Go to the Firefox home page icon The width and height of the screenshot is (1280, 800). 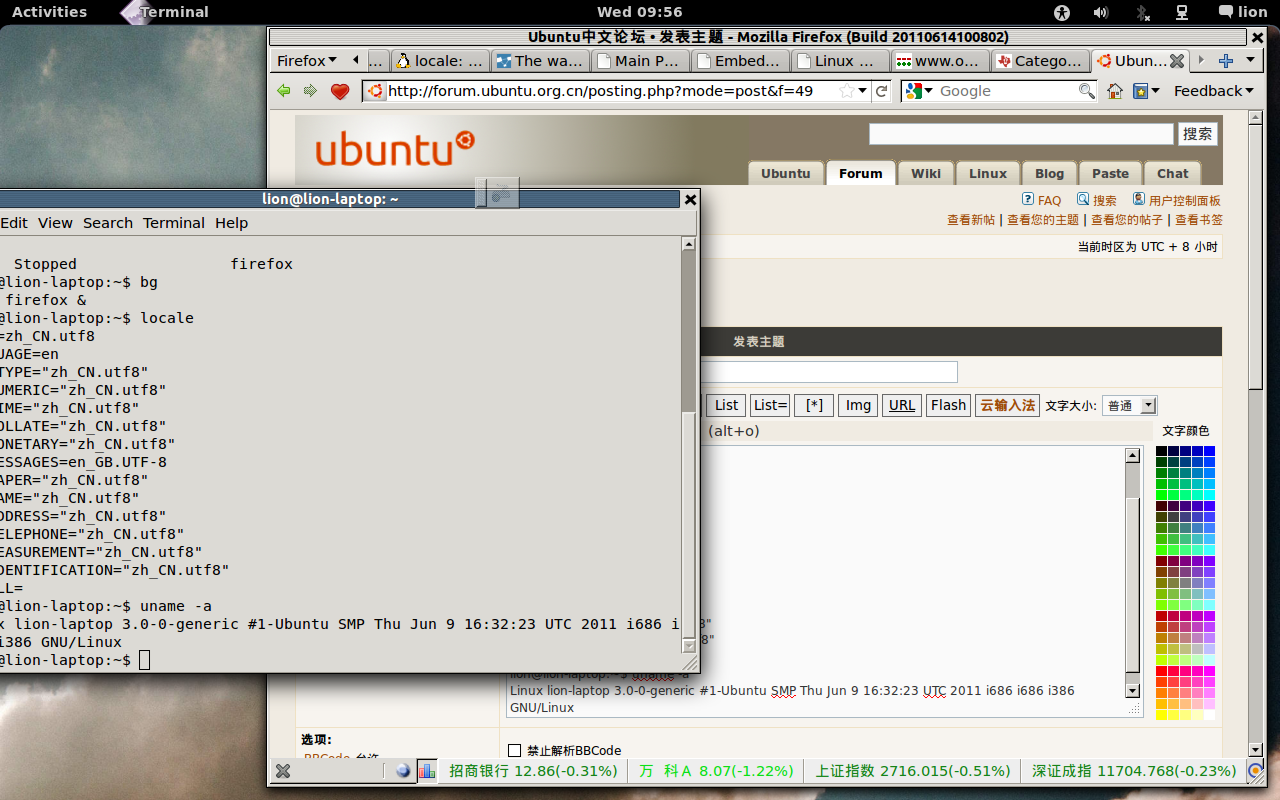pyautogui.click(x=1115, y=91)
